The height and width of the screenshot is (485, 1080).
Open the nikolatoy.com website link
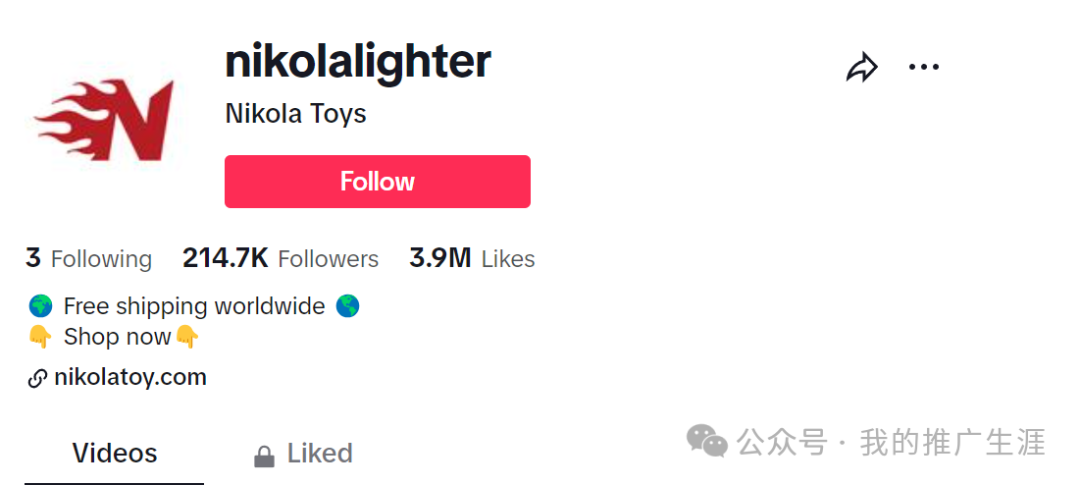pyautogui.click(x=130, y=378)
